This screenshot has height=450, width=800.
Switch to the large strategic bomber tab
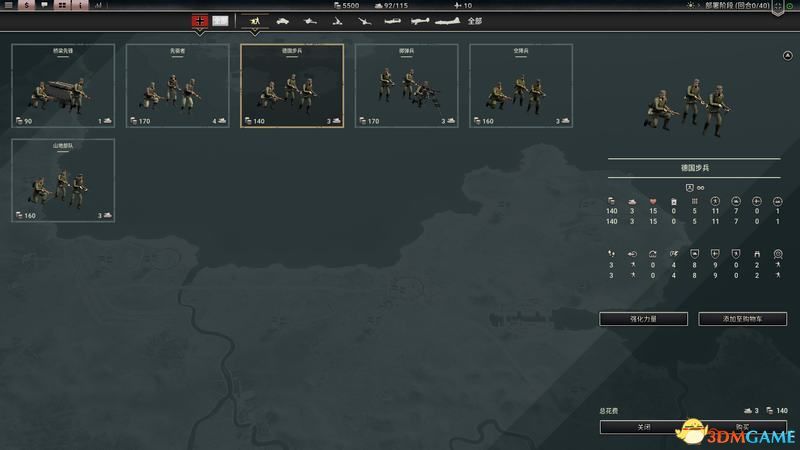pos(447,21)
